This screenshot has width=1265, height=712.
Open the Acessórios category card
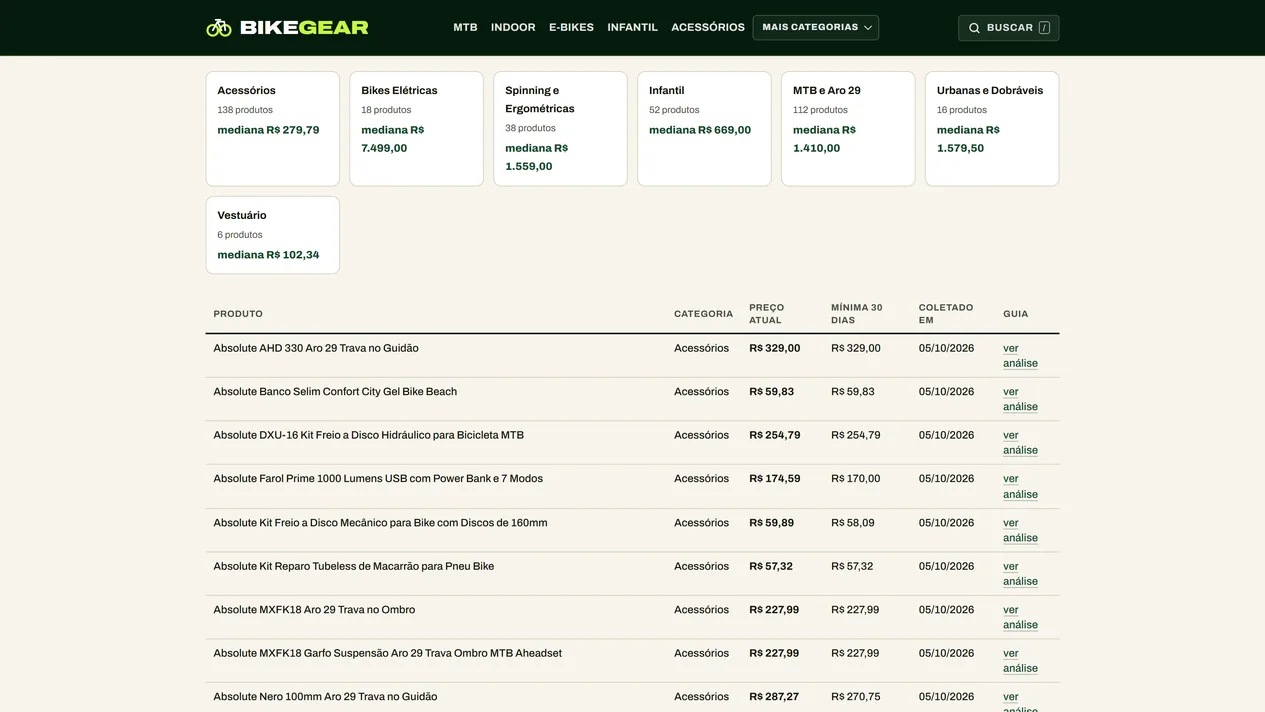point(273,129)
